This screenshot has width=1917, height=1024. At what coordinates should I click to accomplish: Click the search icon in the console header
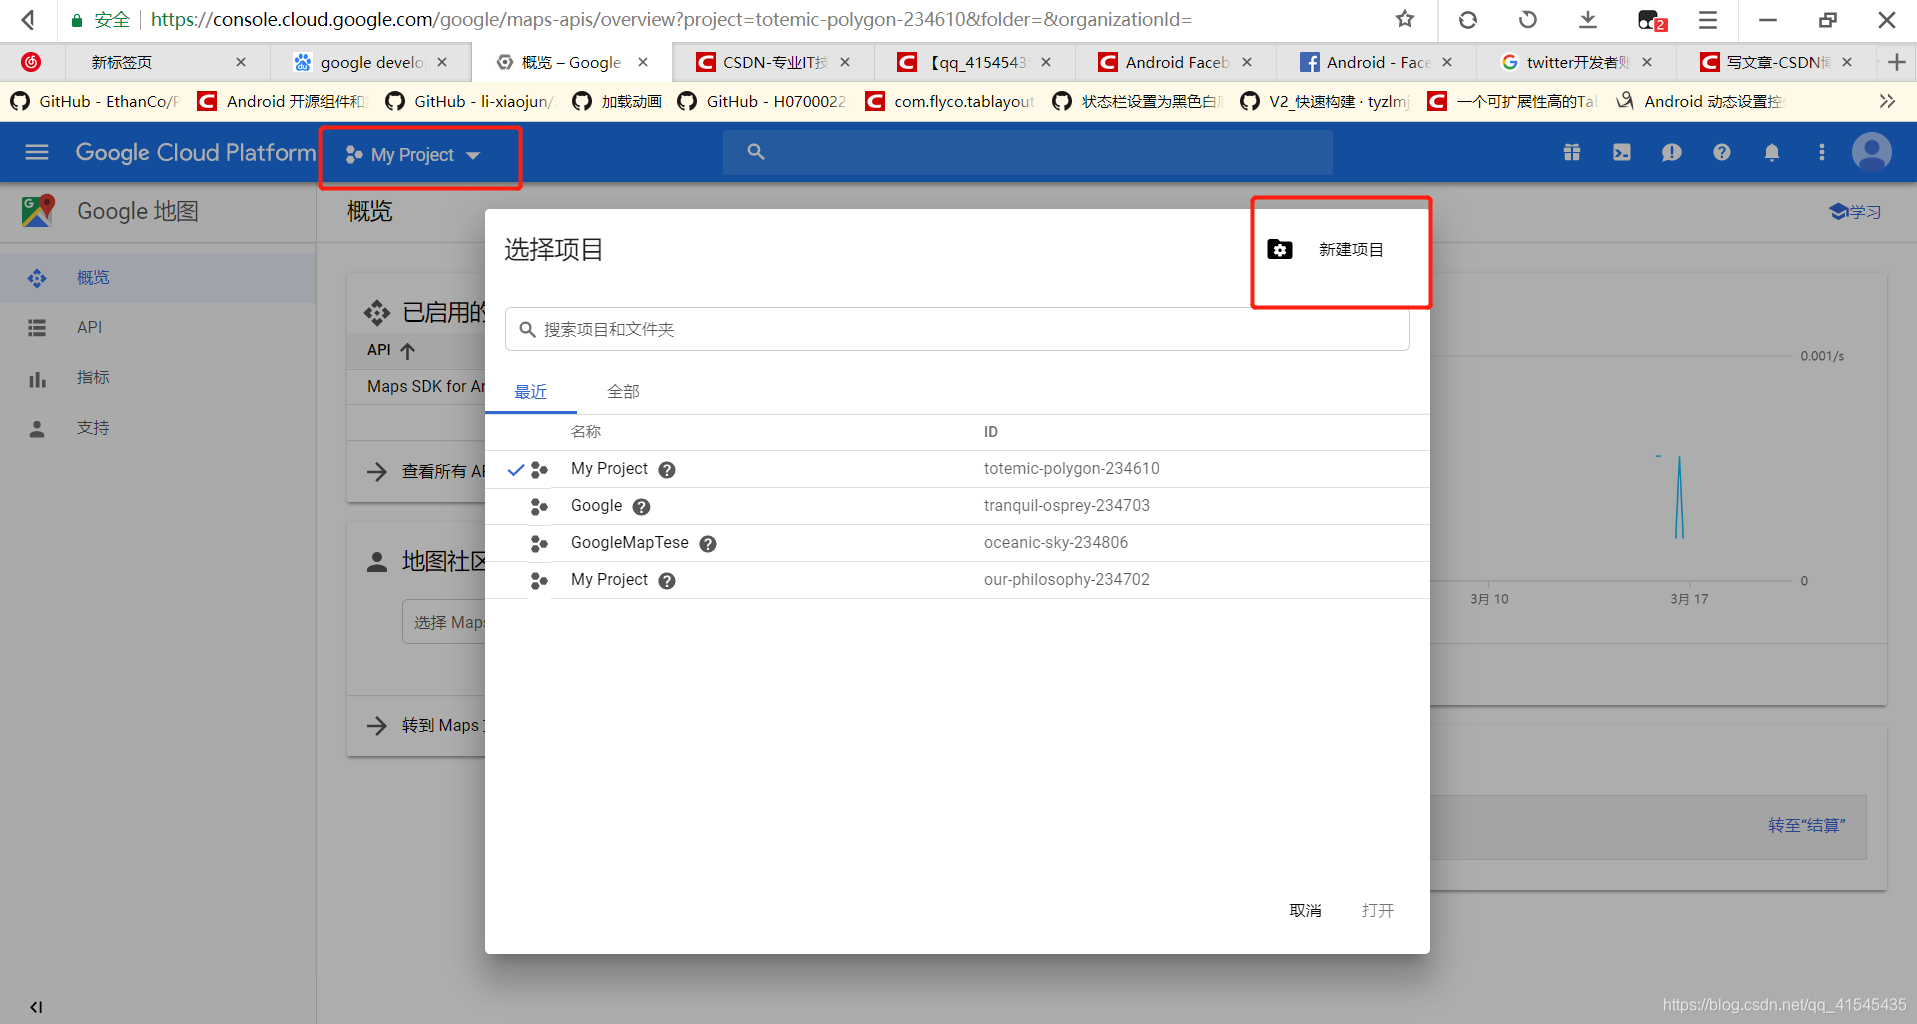[756, 152]
